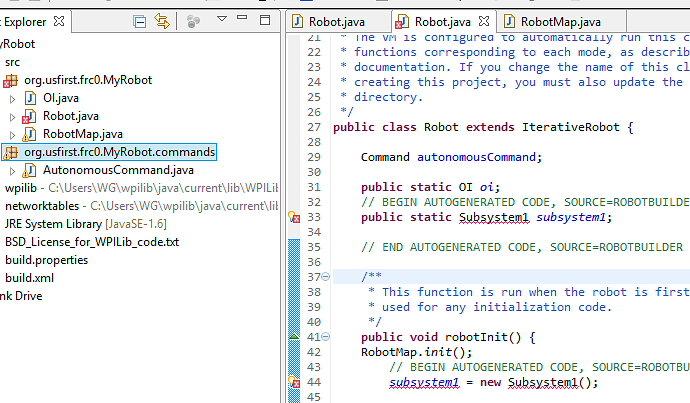Click the oi field on line 31

(486, 187)
